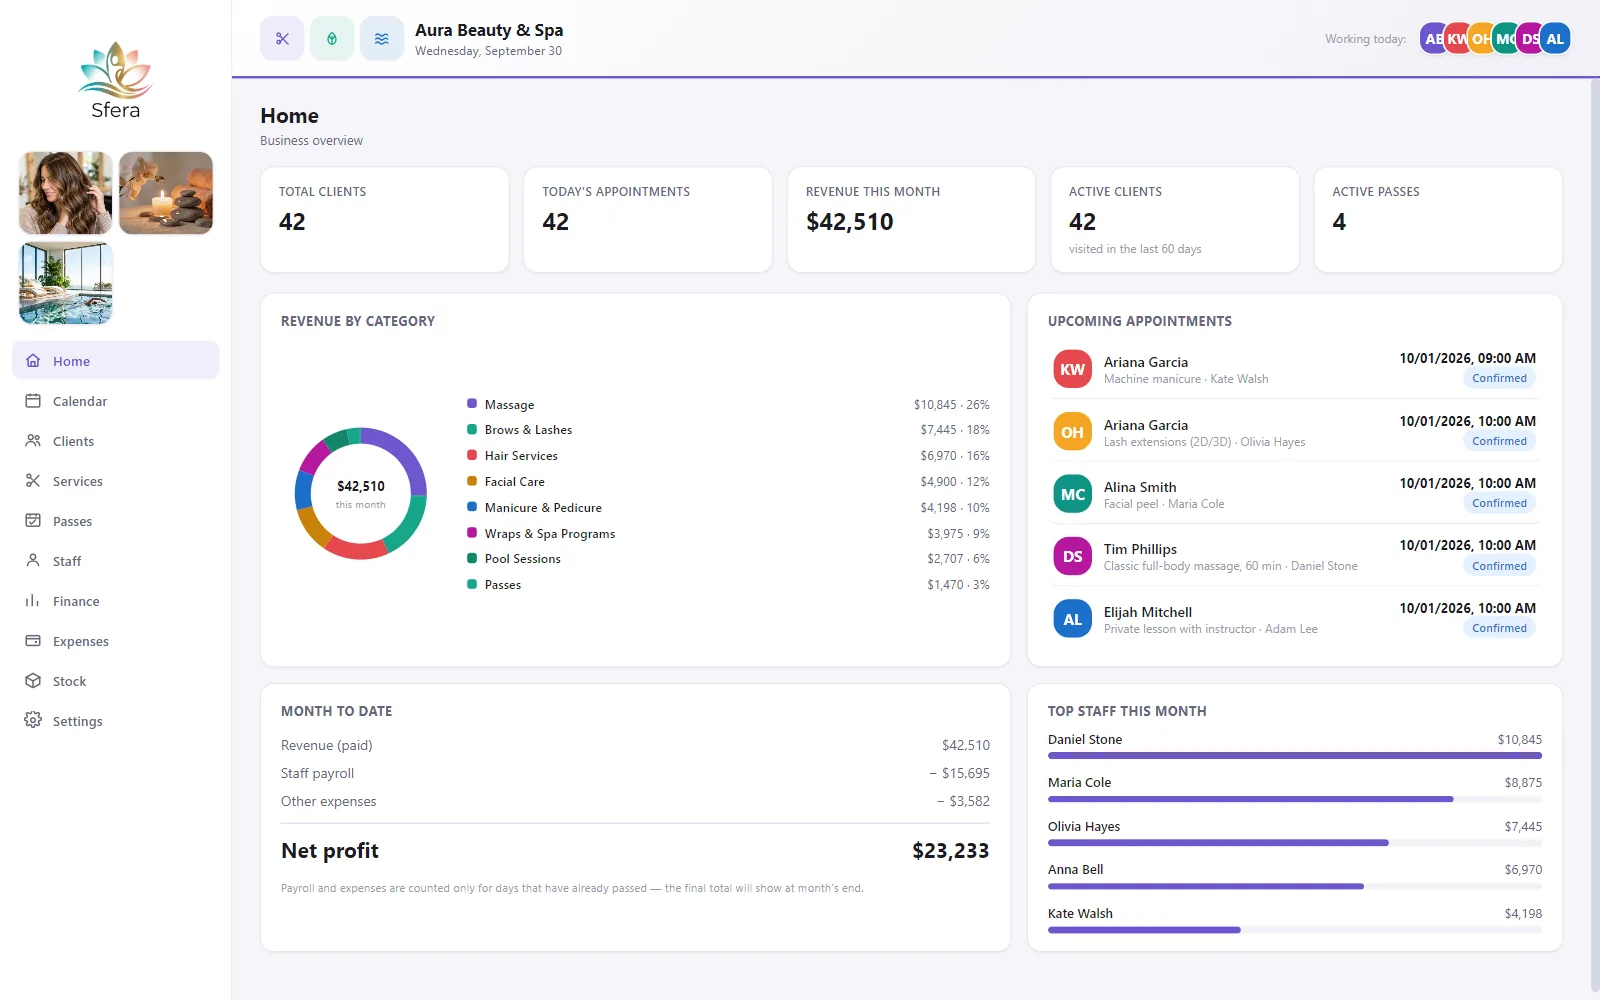
Task: Click the Expenses card icon in sidebar
Action: tap(33, 641)
